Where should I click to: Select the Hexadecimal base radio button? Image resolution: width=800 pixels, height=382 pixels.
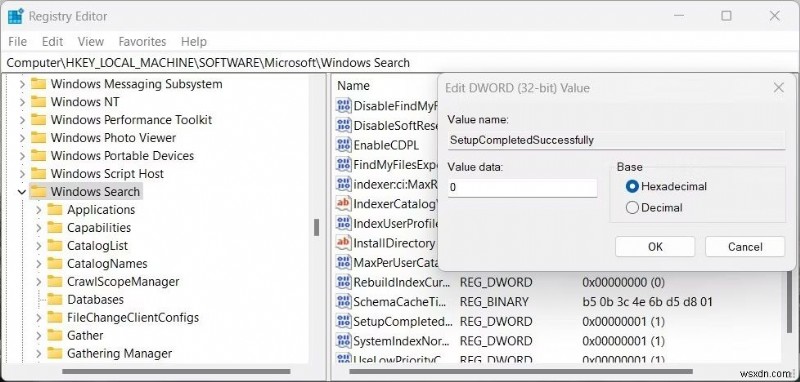(x=632, y=186)
